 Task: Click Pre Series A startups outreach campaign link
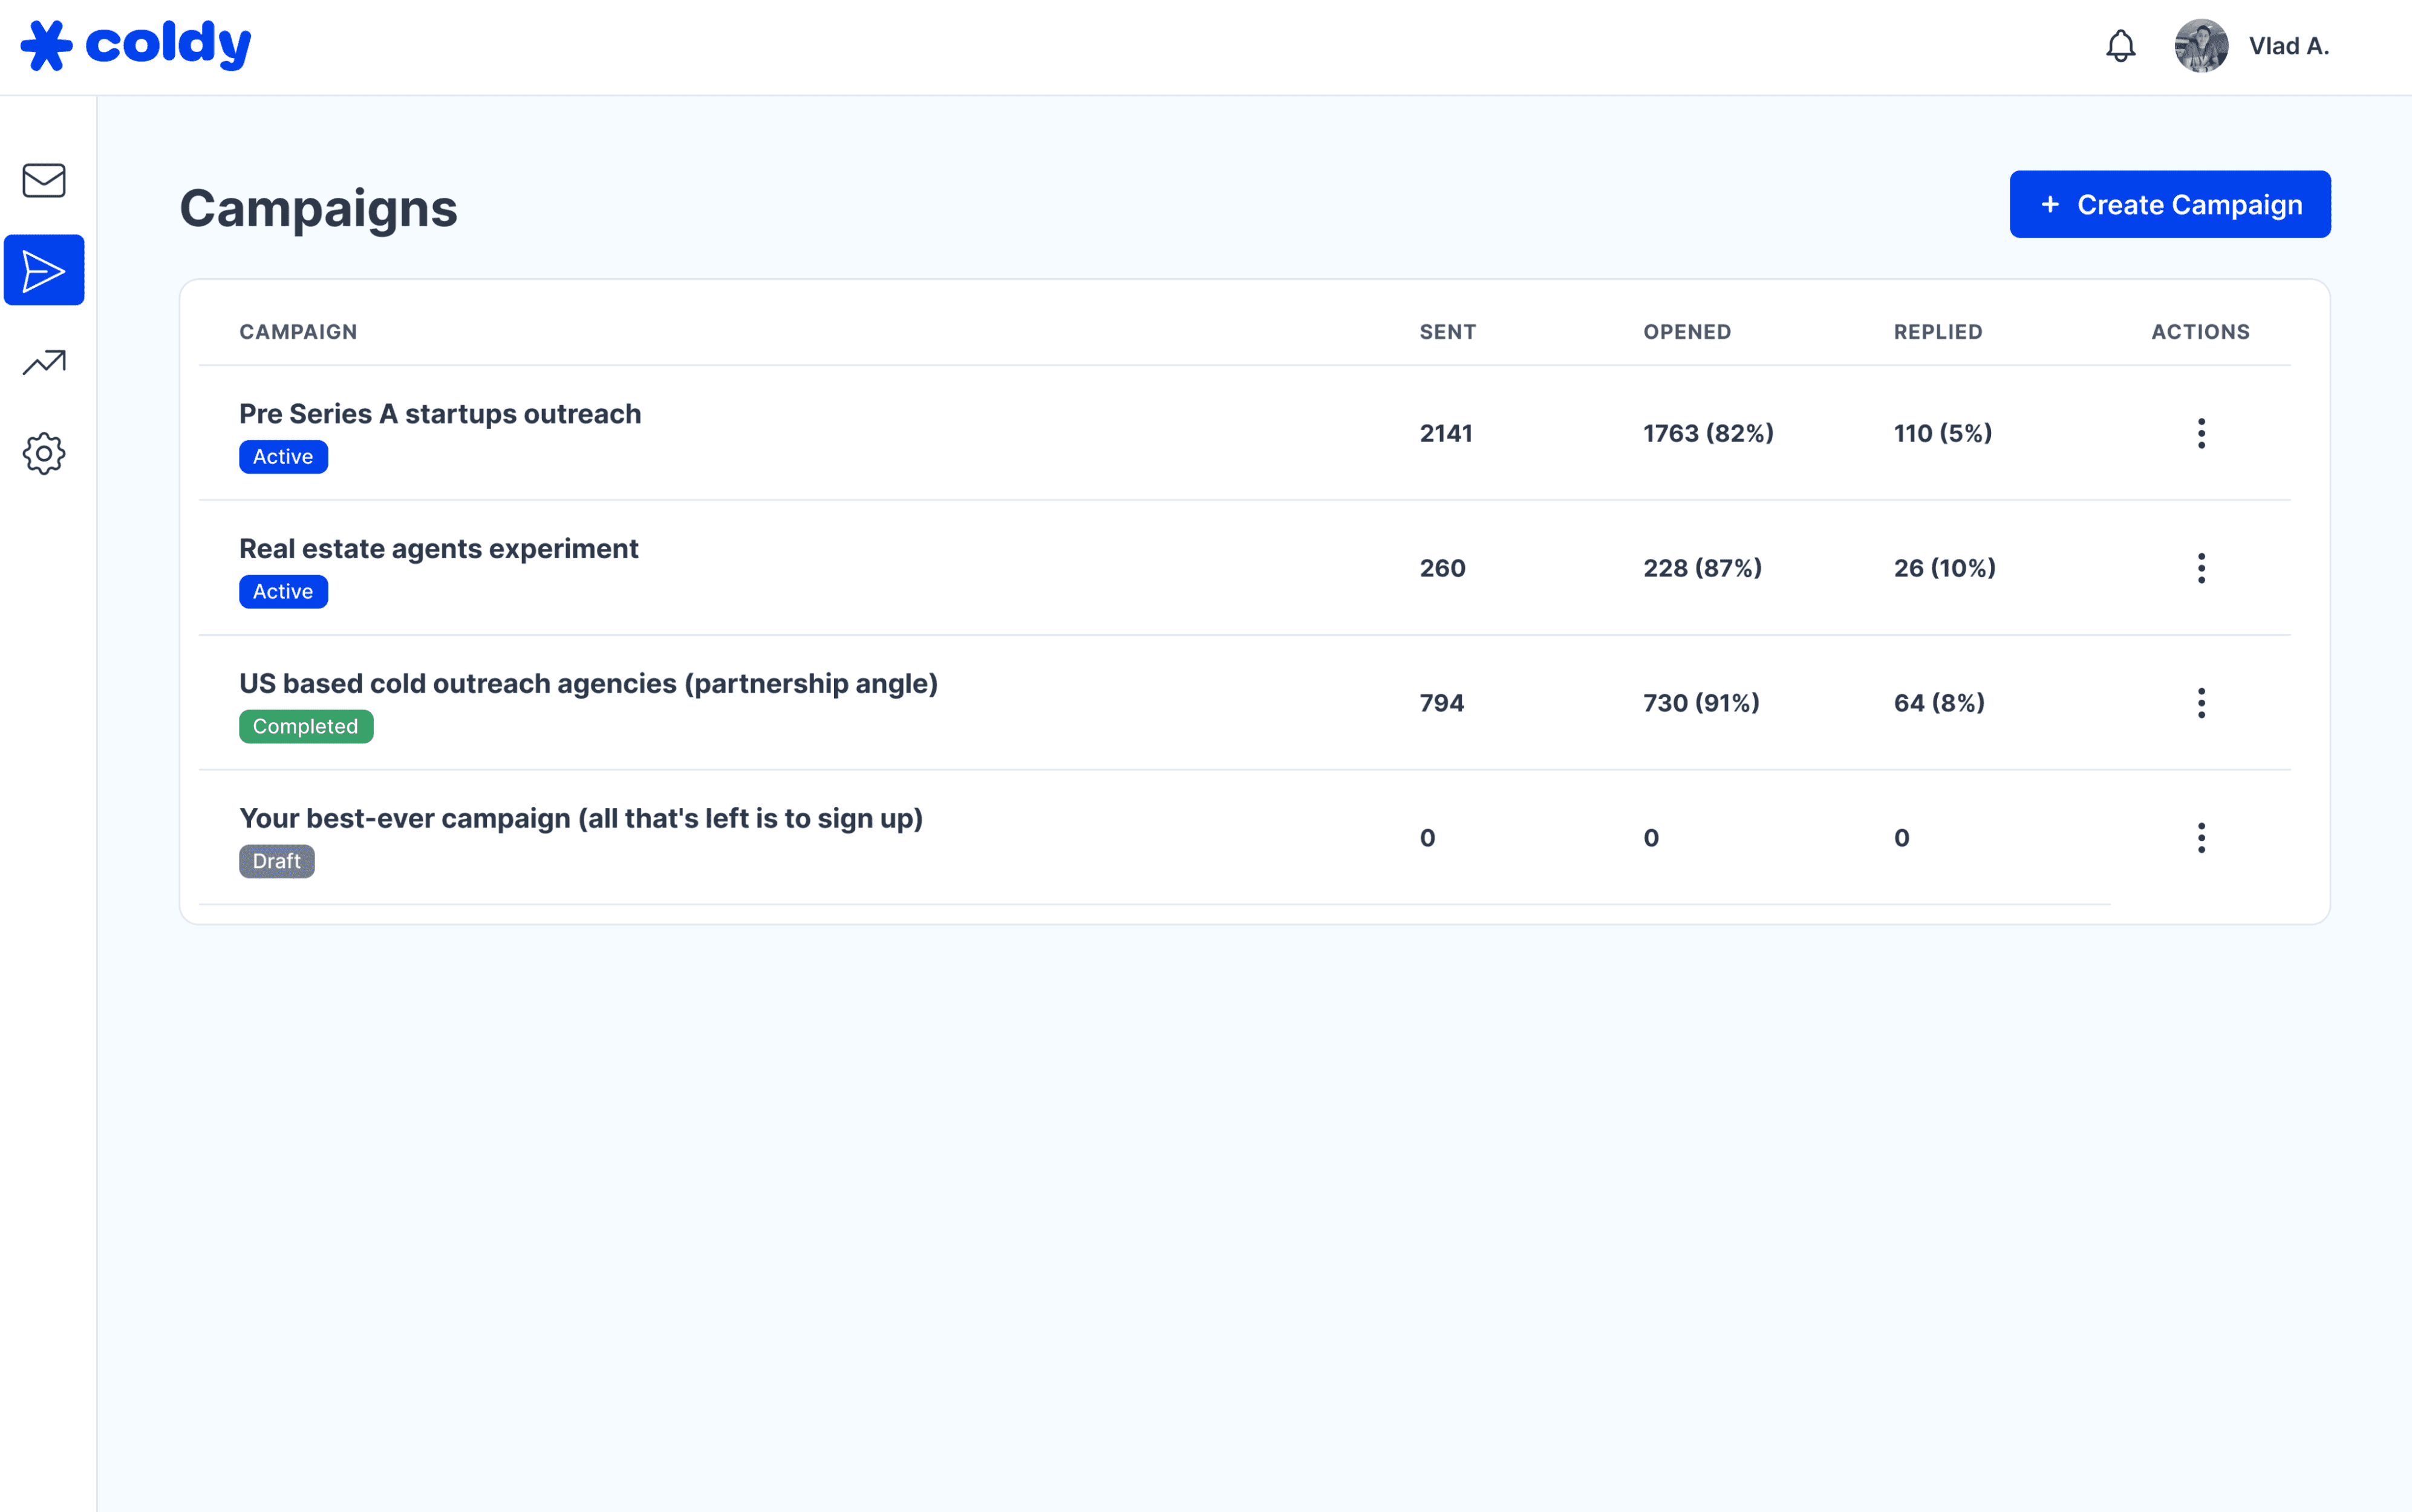(439, 413)
